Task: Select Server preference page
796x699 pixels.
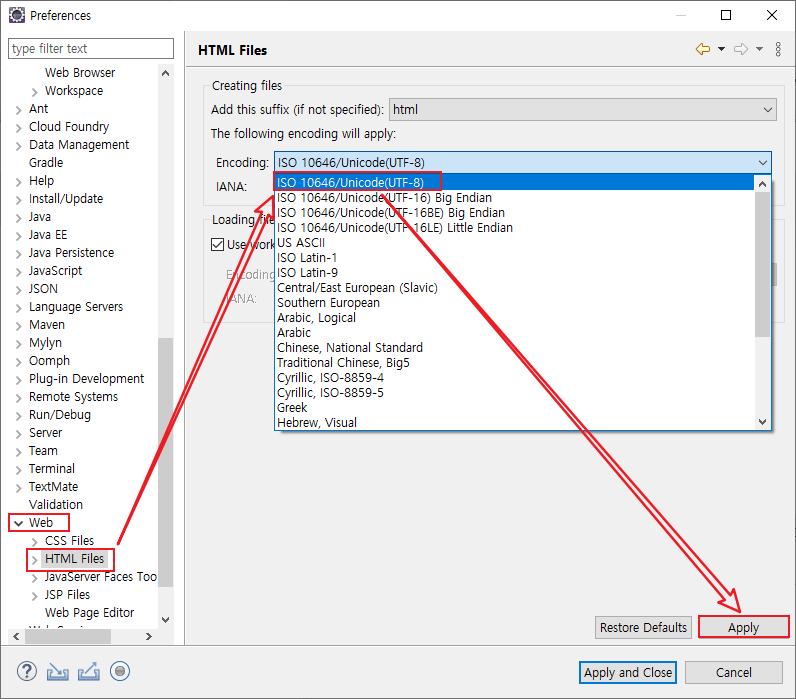Action: tap(45, 432)
